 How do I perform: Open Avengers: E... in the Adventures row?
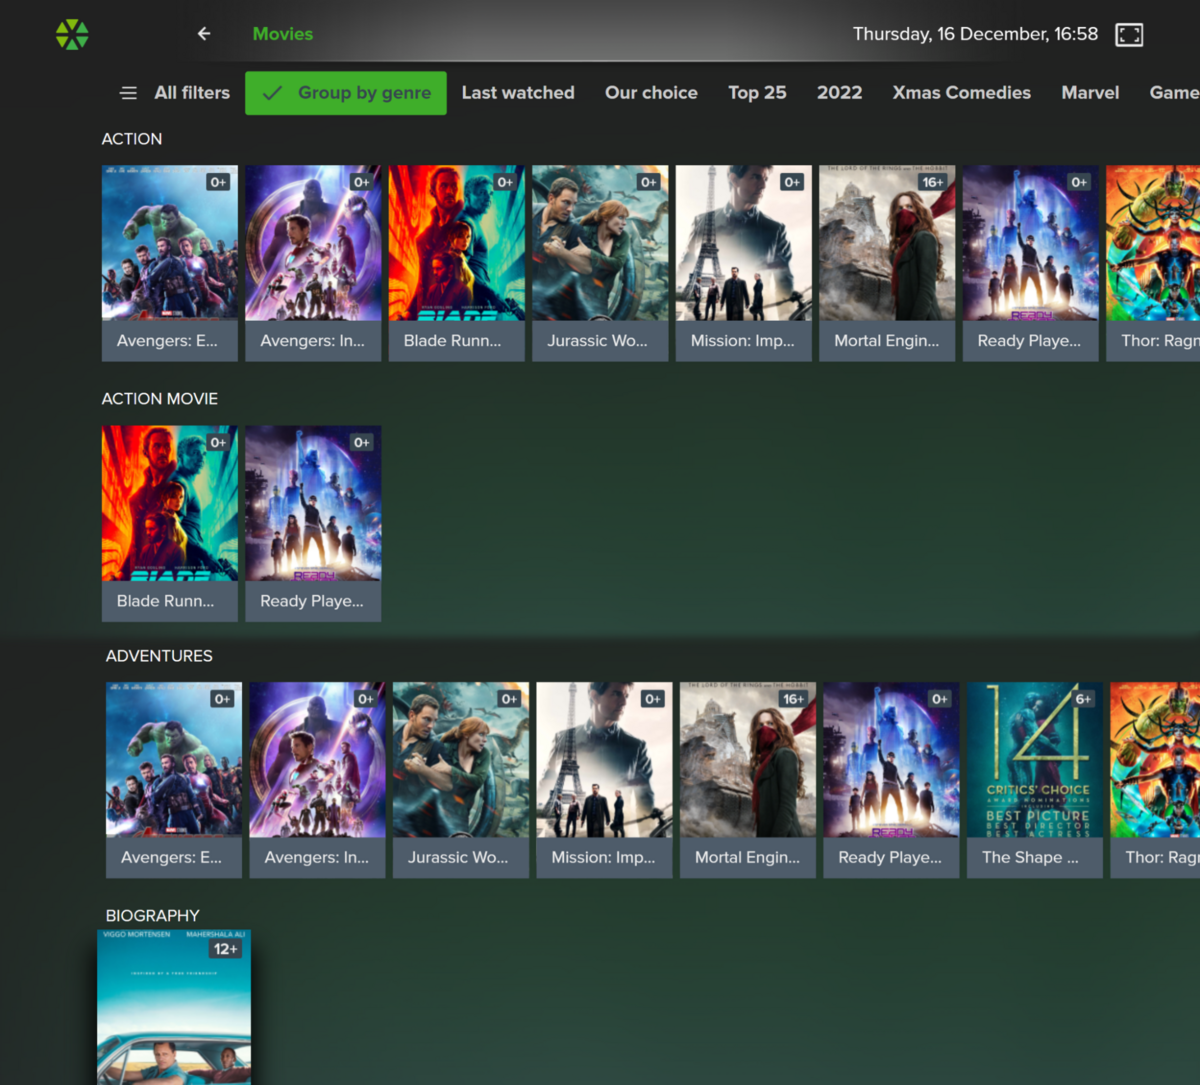coord(174,780)
